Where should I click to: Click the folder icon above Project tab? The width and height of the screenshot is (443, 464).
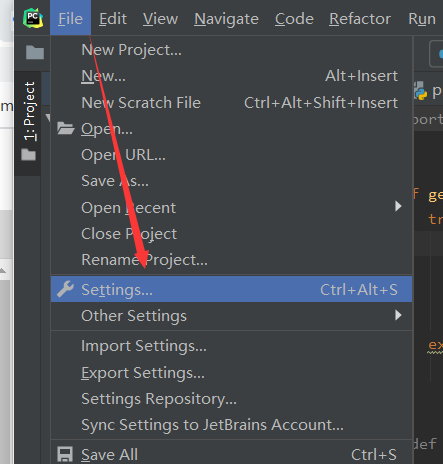[35, 52]
